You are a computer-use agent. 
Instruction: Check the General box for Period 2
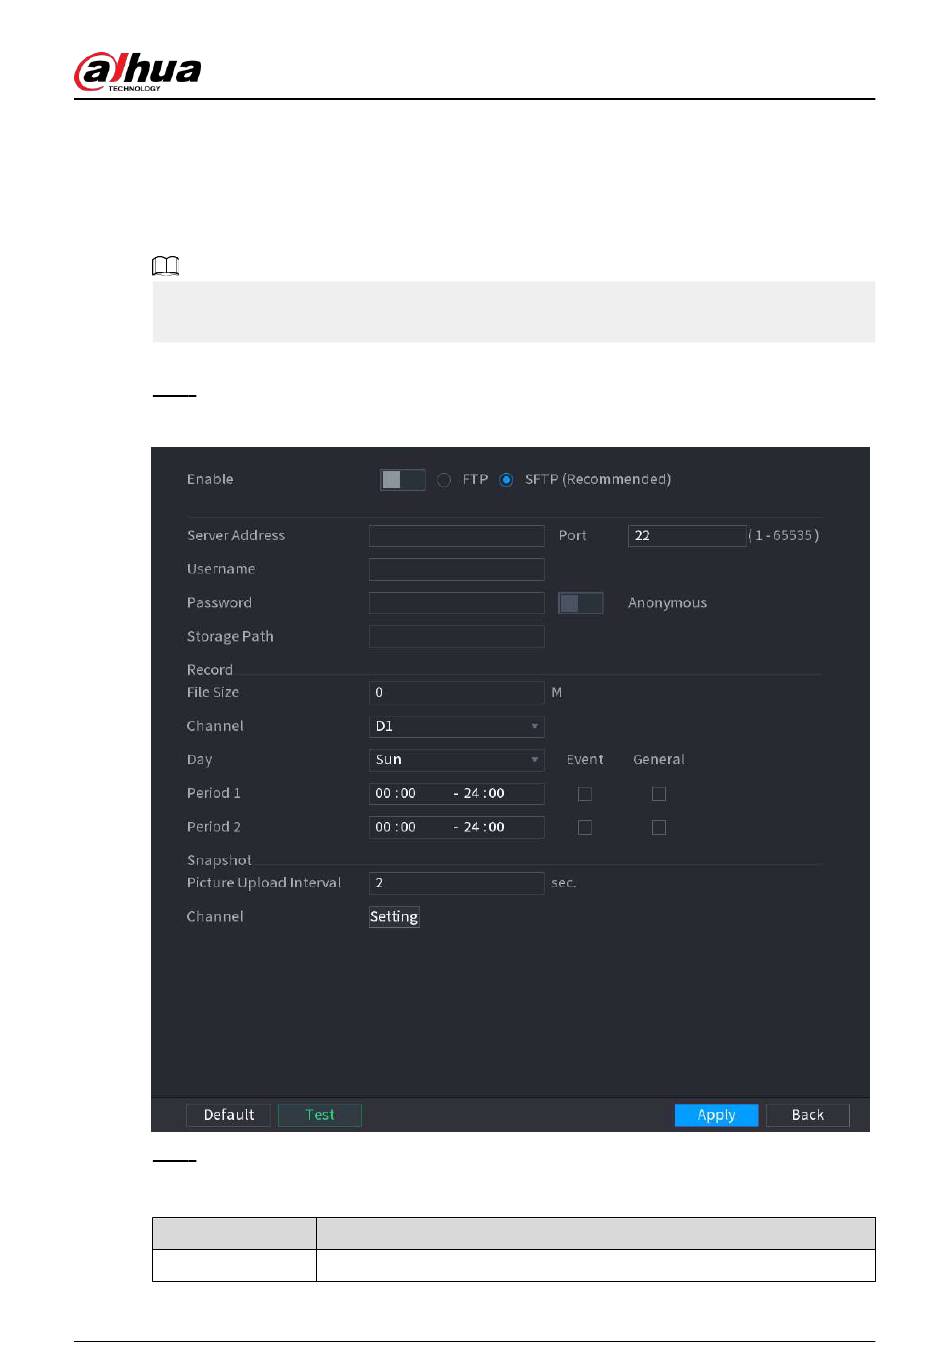pyautogui.click(x=659, y=828)
